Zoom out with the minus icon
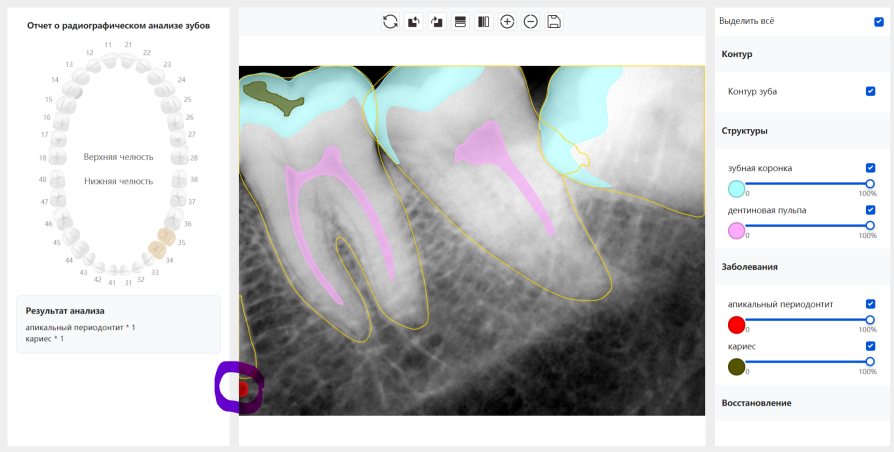The width and height of the screenshot is (894, 452). pyautogui.click(x=530, y=21)
